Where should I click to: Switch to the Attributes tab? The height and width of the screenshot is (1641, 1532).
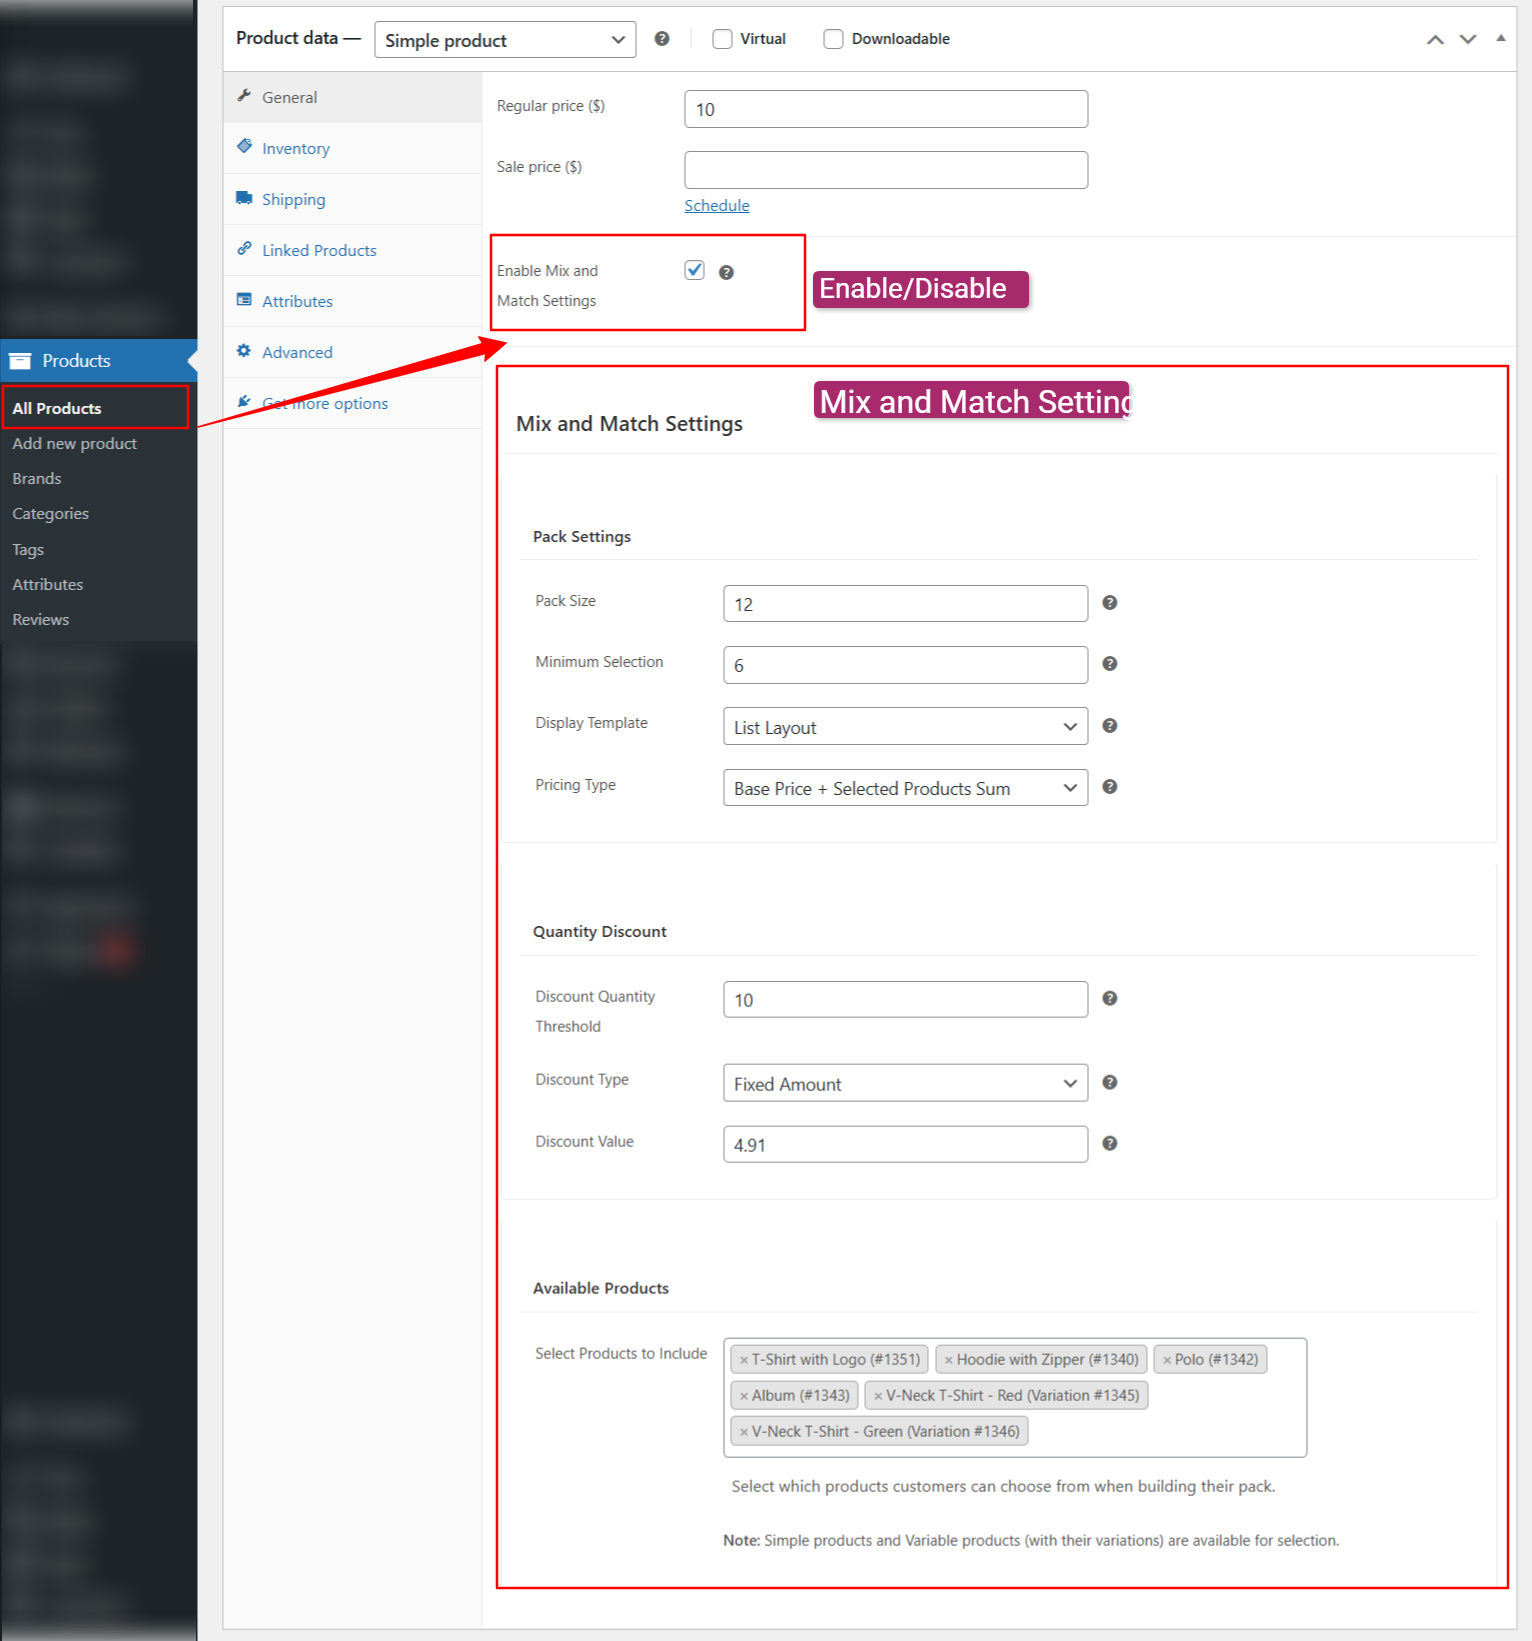click(x=352, y=301)
